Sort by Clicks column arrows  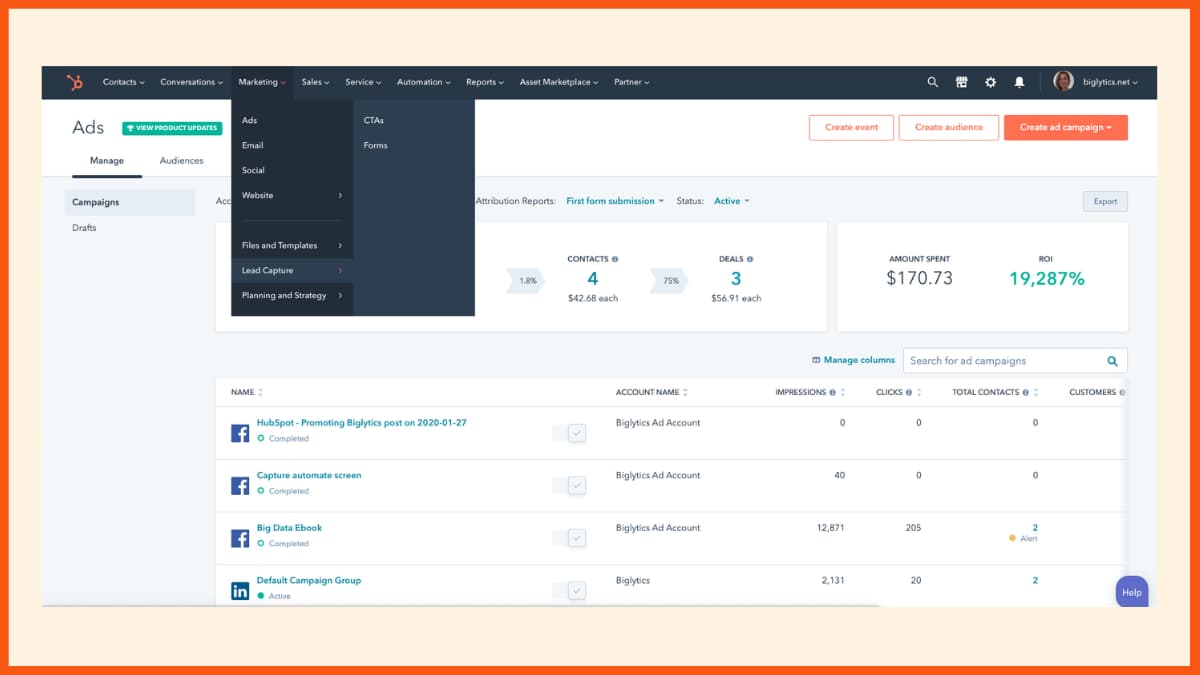coord(919,393)
